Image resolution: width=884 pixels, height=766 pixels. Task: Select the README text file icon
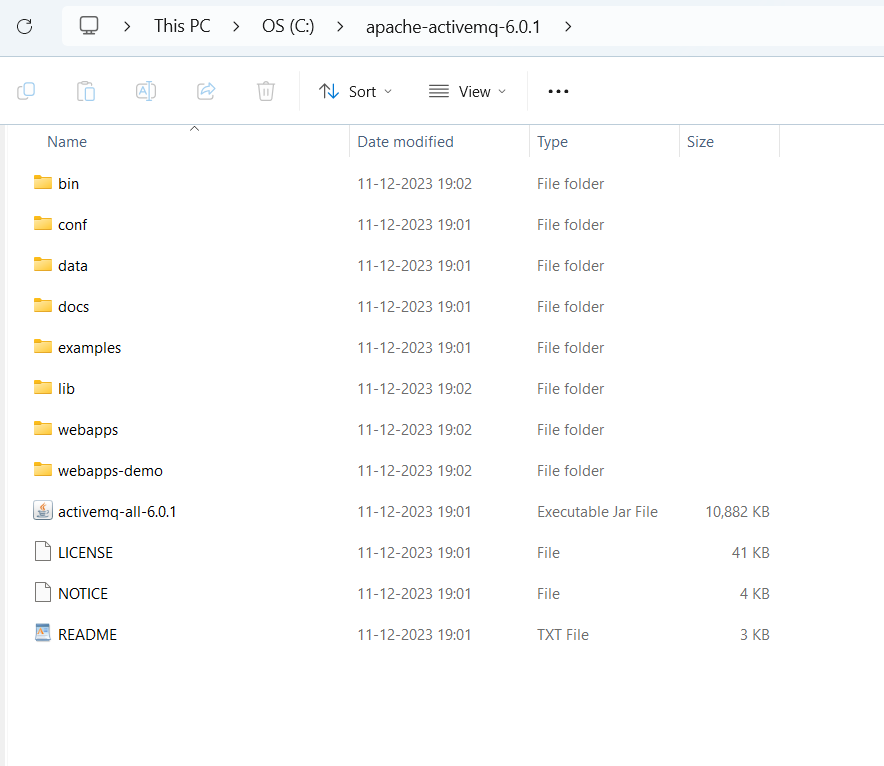tap(42, 634)
